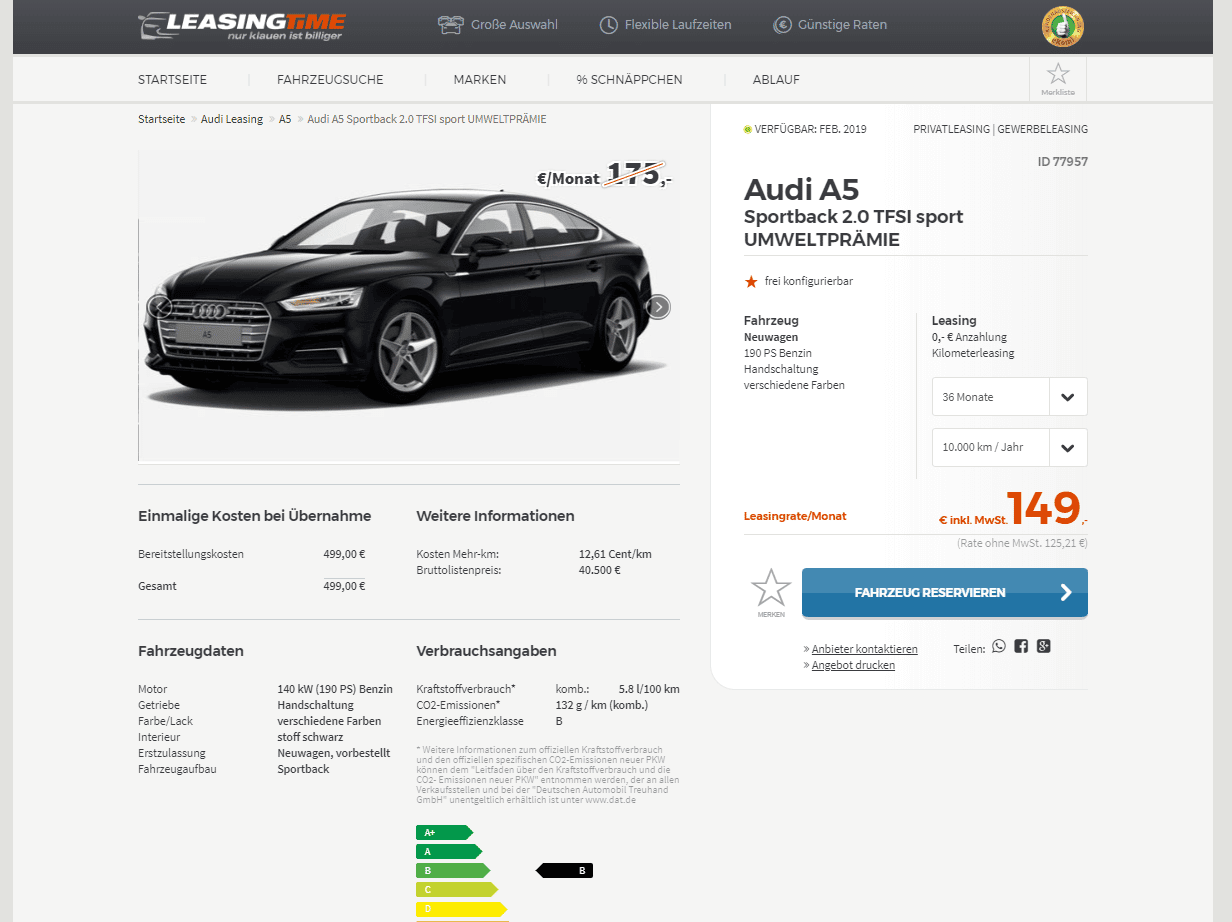The height and width of the screenshot is (922, 1232).
Task: Open Fahrzeugsuche menu item
Action: [330, 80]
